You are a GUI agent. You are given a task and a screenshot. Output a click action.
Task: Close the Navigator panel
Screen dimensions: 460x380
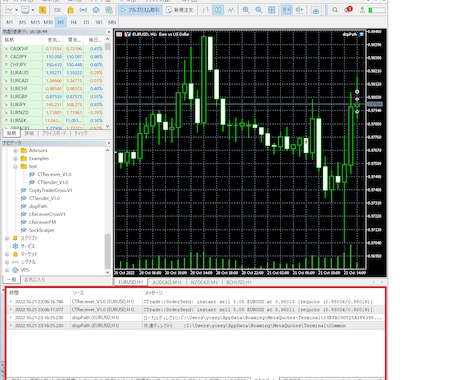(109, 143)
